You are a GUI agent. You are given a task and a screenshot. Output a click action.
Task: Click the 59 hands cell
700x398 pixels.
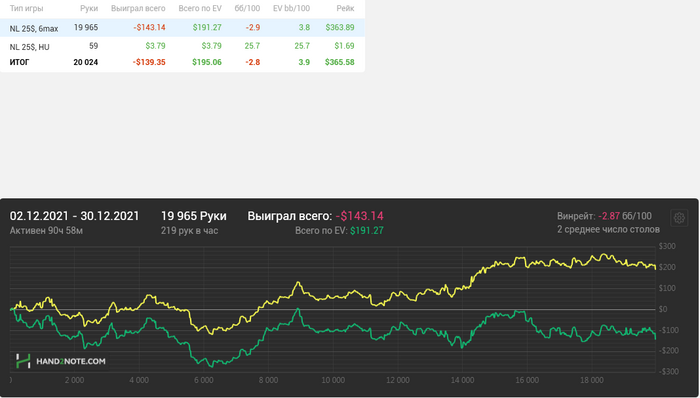(93, 46)
